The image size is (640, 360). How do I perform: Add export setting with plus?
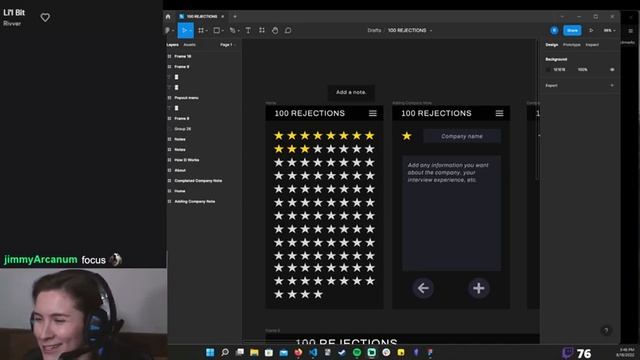click(612, 85)
